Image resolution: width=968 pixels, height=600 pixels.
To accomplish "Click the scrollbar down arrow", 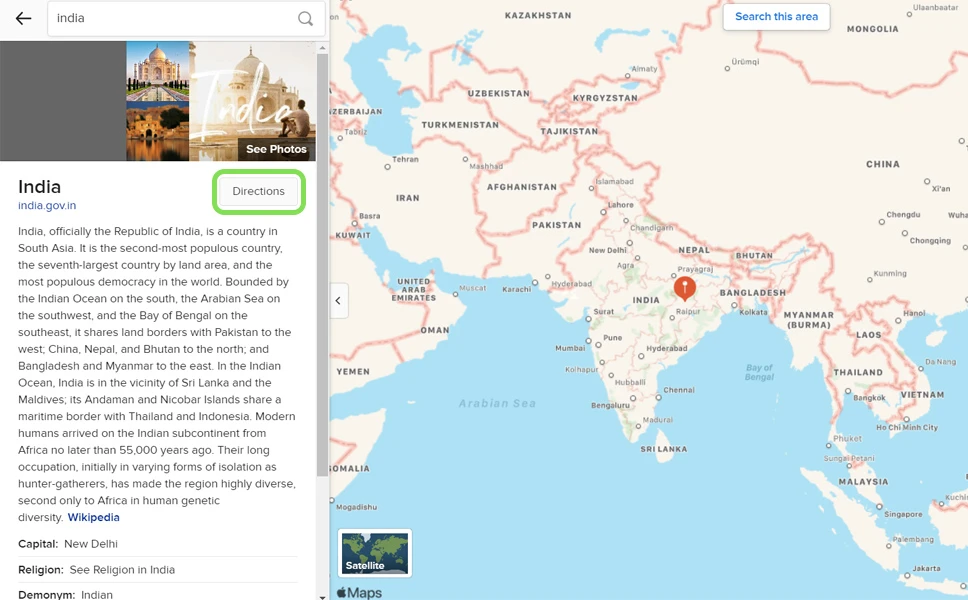I will pos(322,596).
